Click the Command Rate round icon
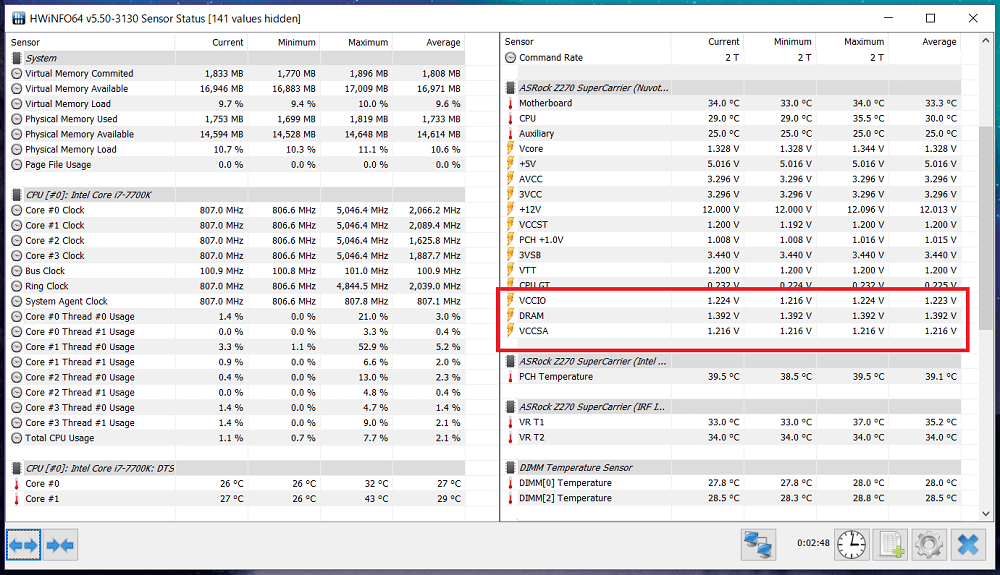The width and height of the screenshot is (1000, 575). click(510, 57)
